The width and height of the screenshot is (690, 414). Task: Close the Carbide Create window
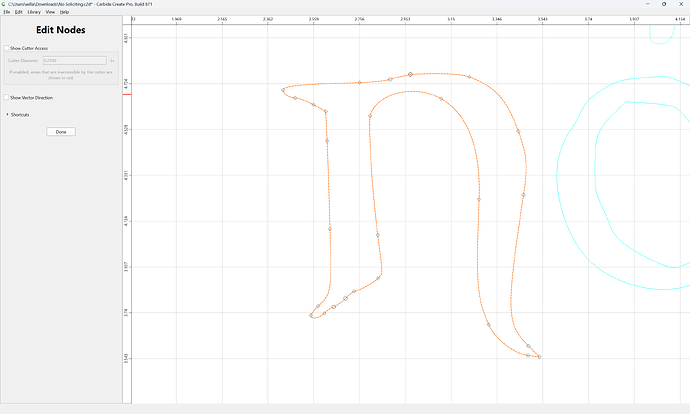tap(681, 4)
